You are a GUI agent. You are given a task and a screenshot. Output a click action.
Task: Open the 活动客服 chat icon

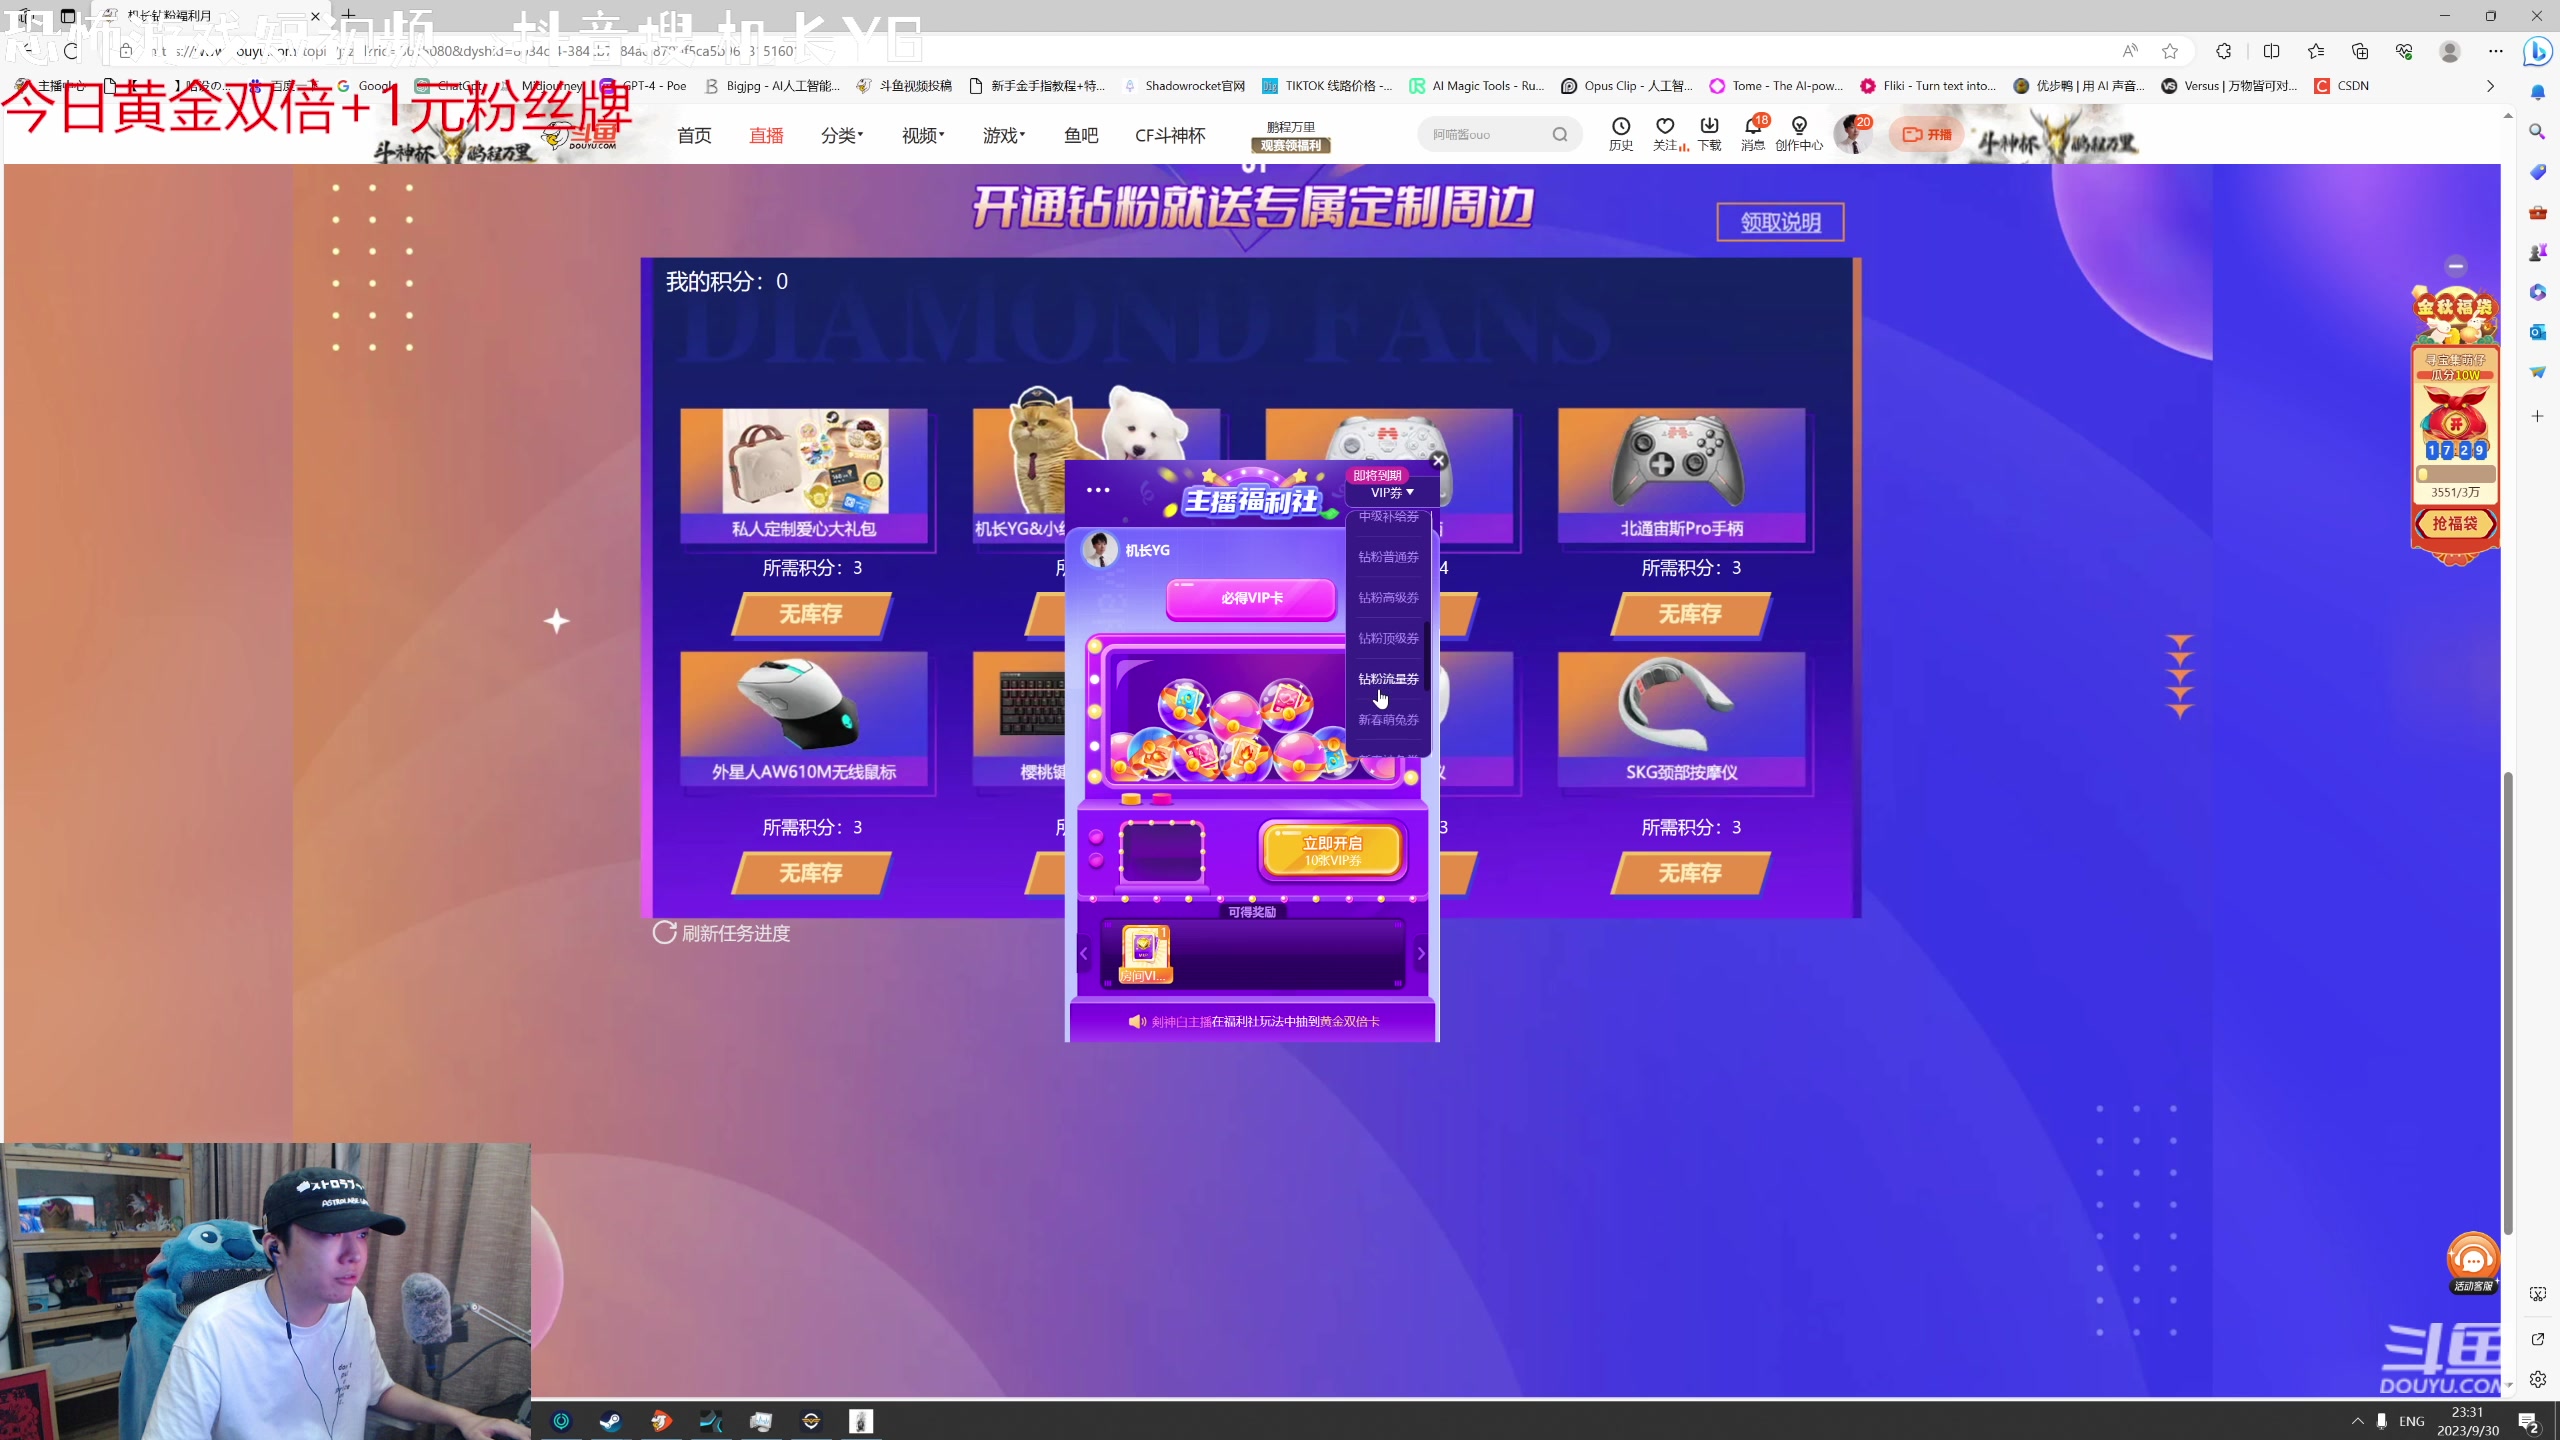pos(2473,1260)
